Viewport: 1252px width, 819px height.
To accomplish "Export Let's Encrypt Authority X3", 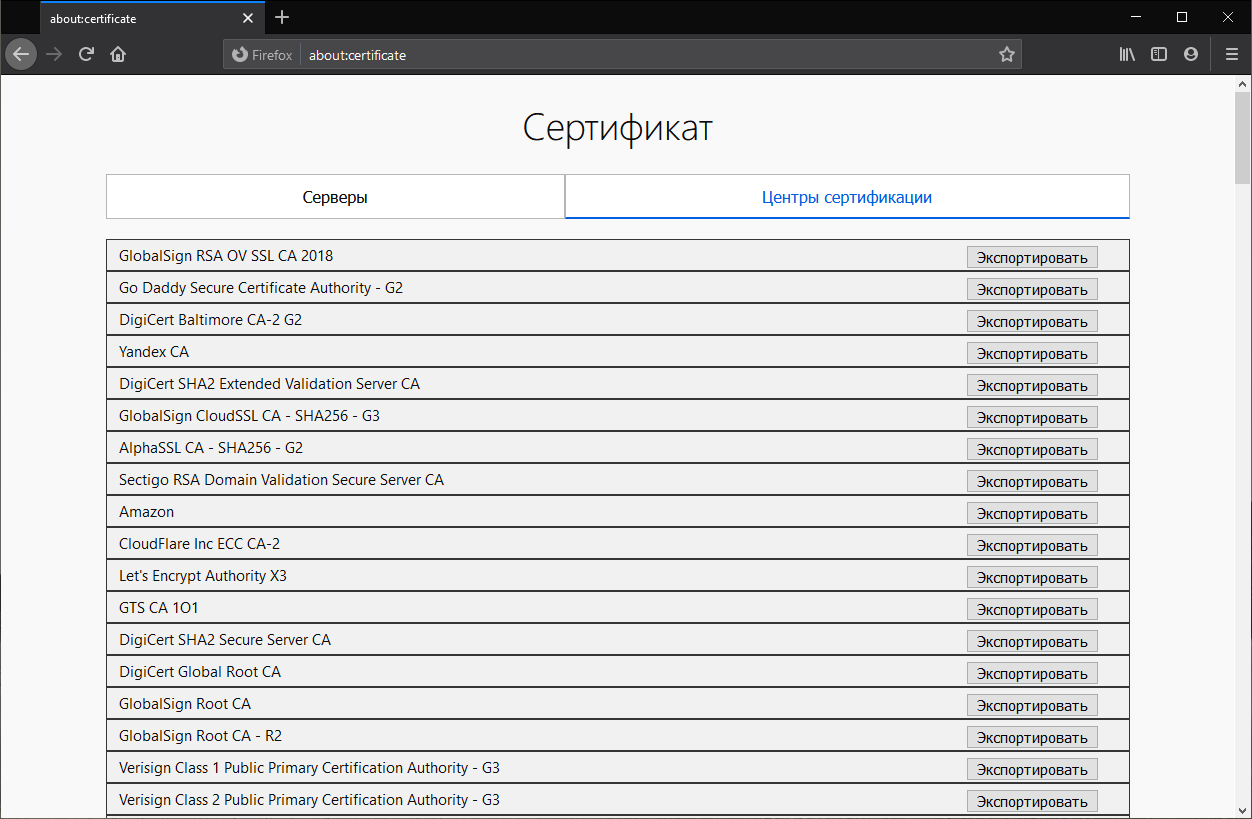I will coord(1032,577).
